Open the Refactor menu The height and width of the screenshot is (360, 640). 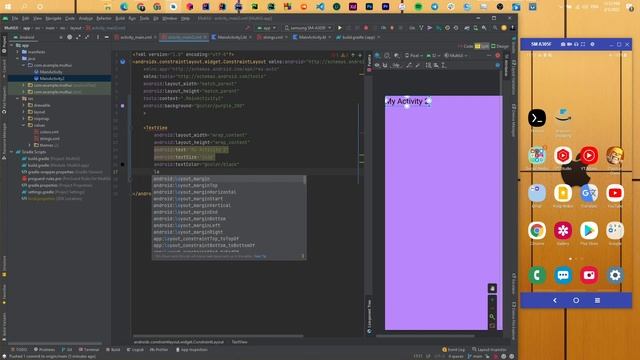[104, 18]
